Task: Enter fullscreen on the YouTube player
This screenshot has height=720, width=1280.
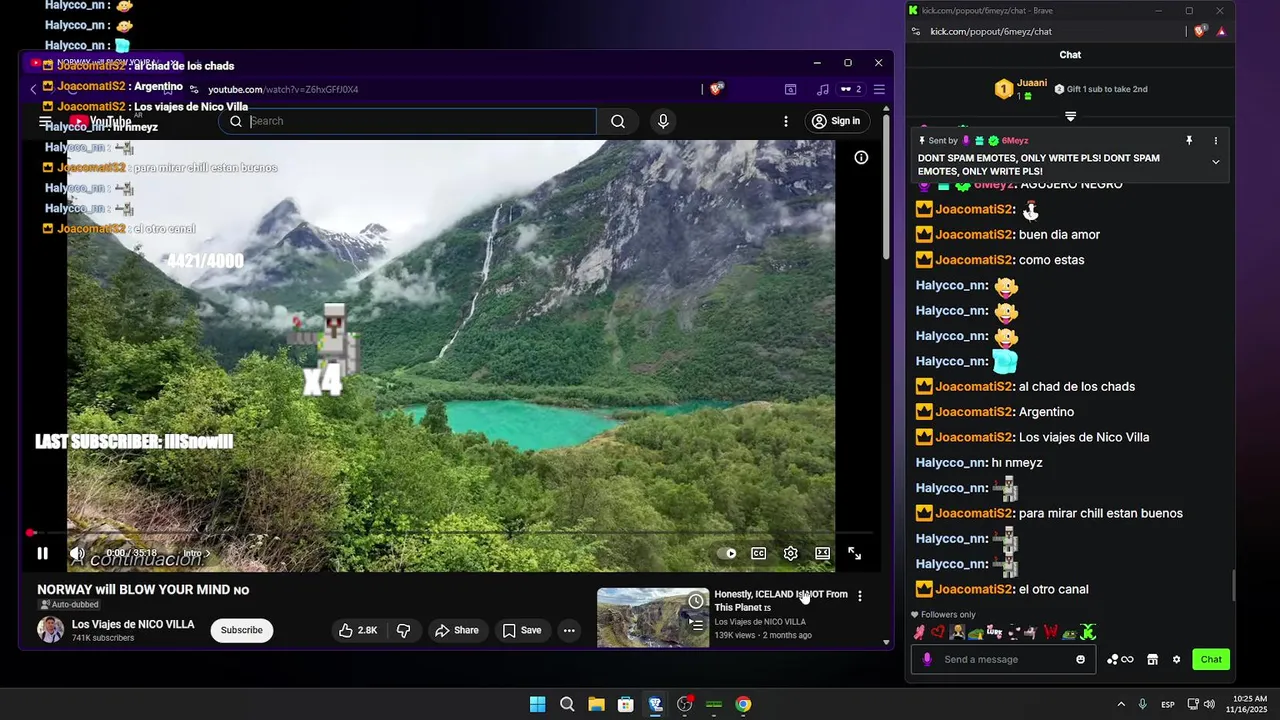Action: (855, 553)
